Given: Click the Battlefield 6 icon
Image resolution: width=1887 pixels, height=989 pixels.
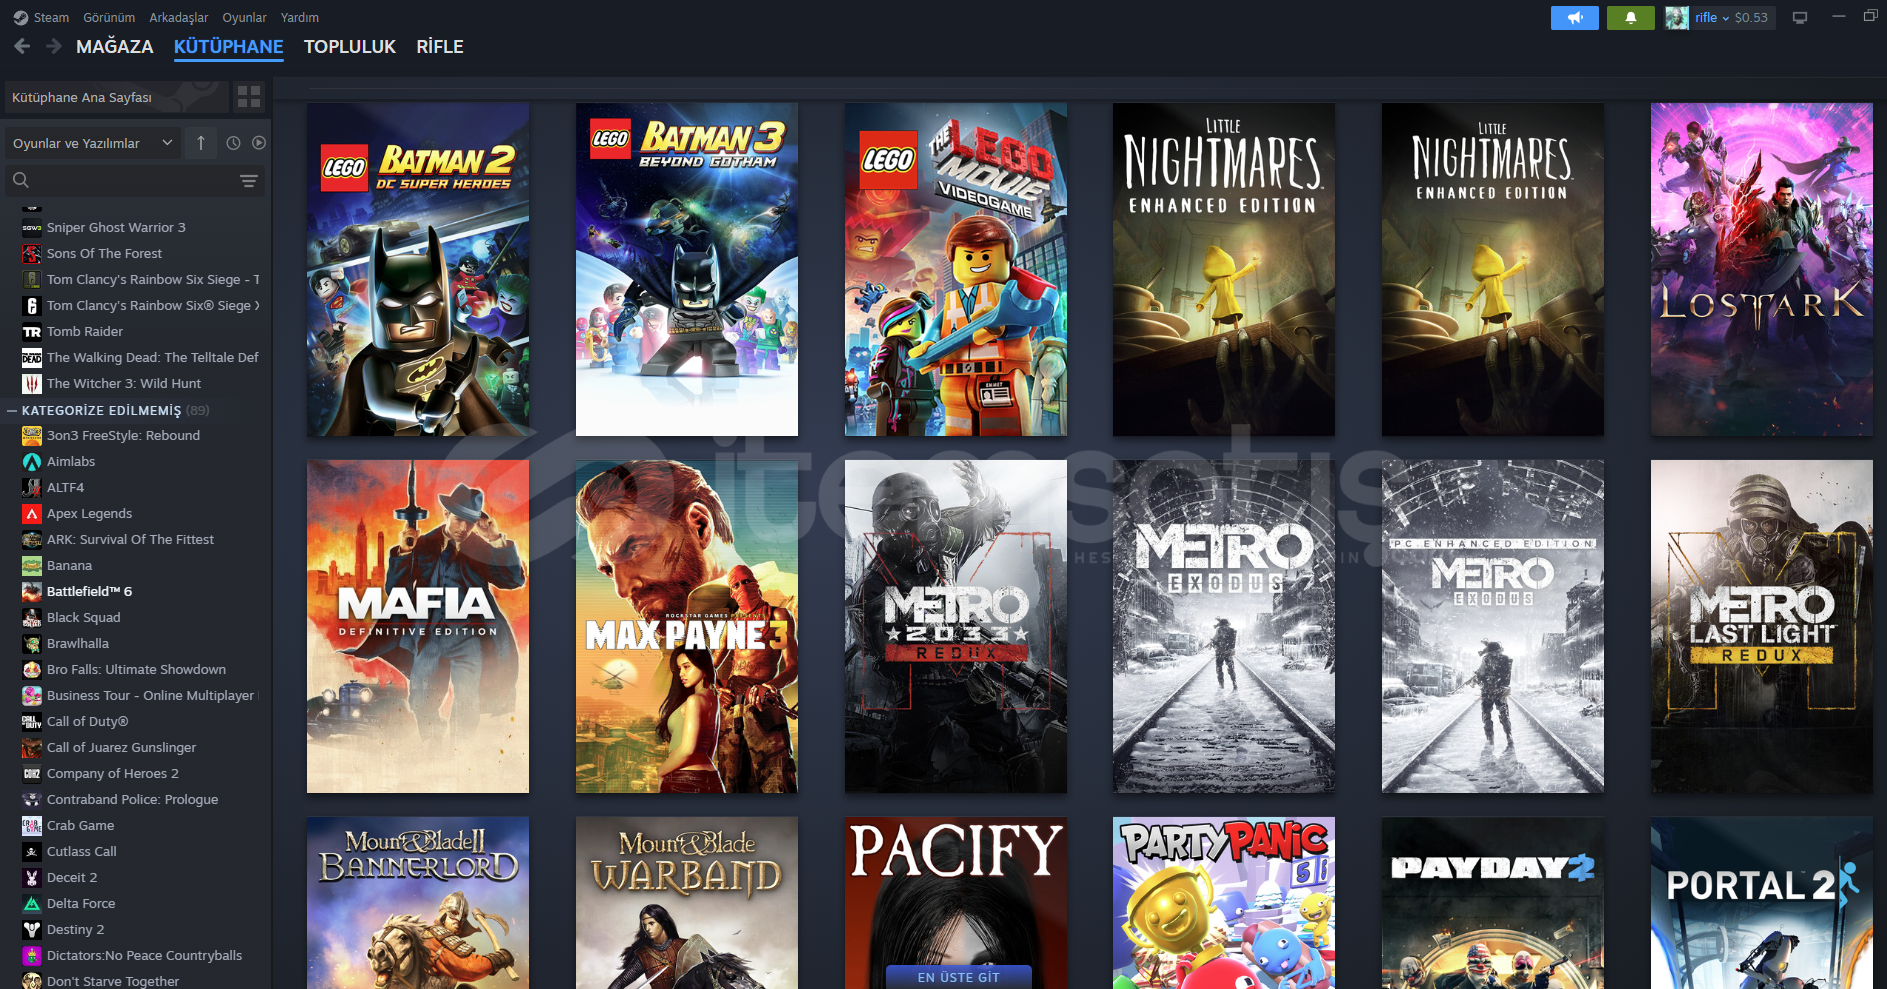Looking at the screenshot, I should (32, 591).
